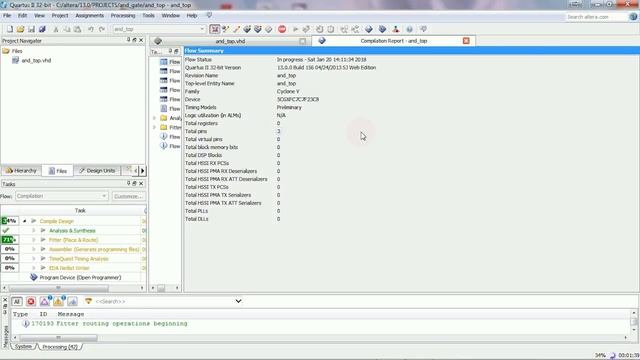Click the messages search field

tap(164, 301)
